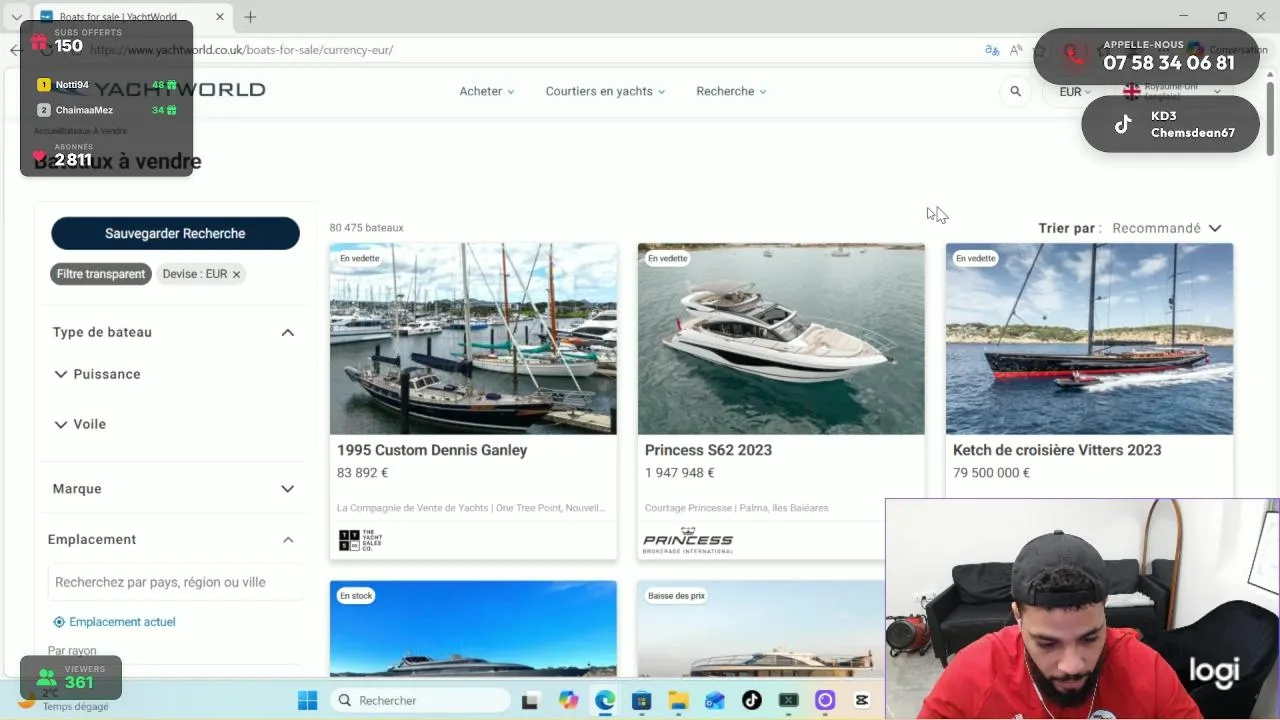Click the browser address bar URL
1280x720 pixels.
240,50
